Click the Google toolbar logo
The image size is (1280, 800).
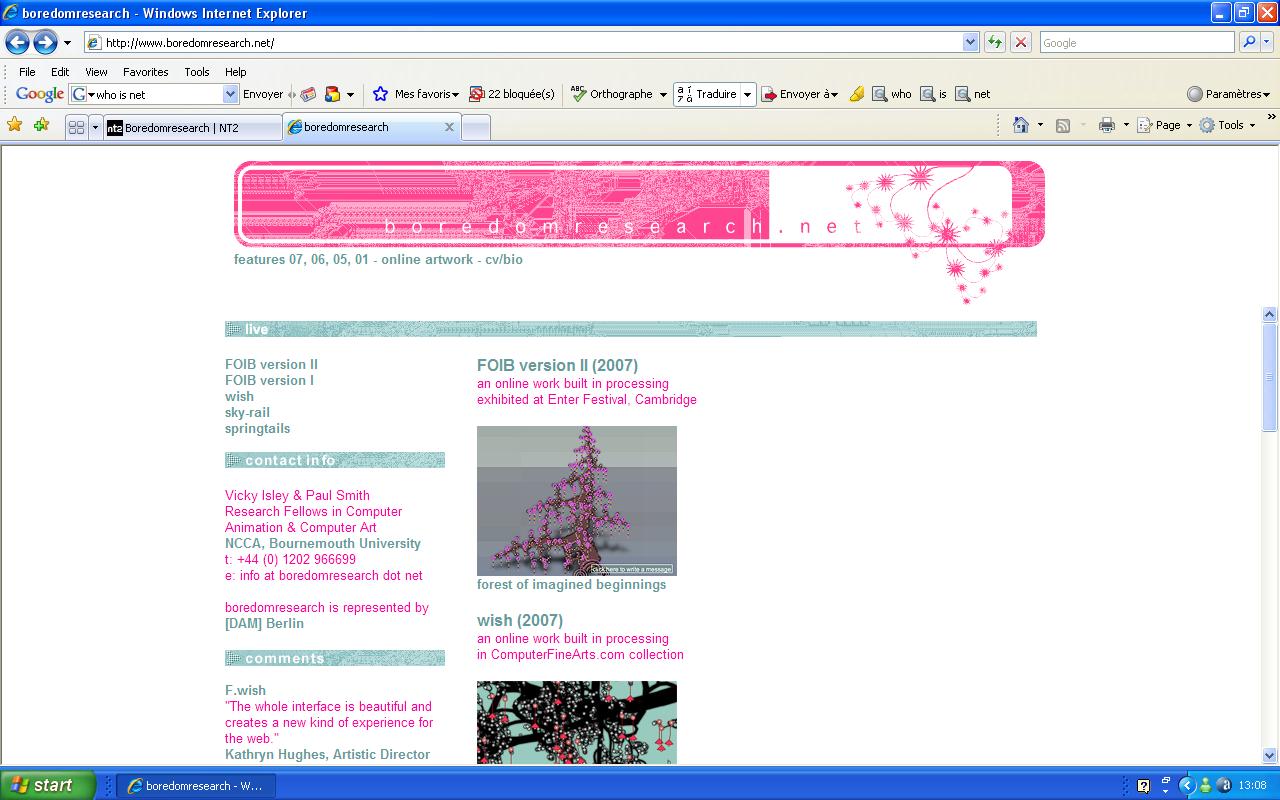point(40,94)
